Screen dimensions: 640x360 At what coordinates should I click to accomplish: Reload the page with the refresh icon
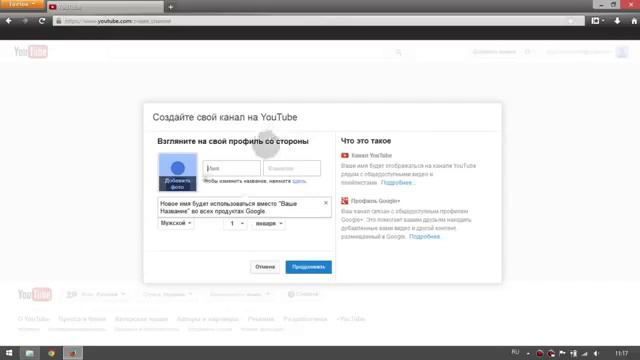[x=42, y=20]
